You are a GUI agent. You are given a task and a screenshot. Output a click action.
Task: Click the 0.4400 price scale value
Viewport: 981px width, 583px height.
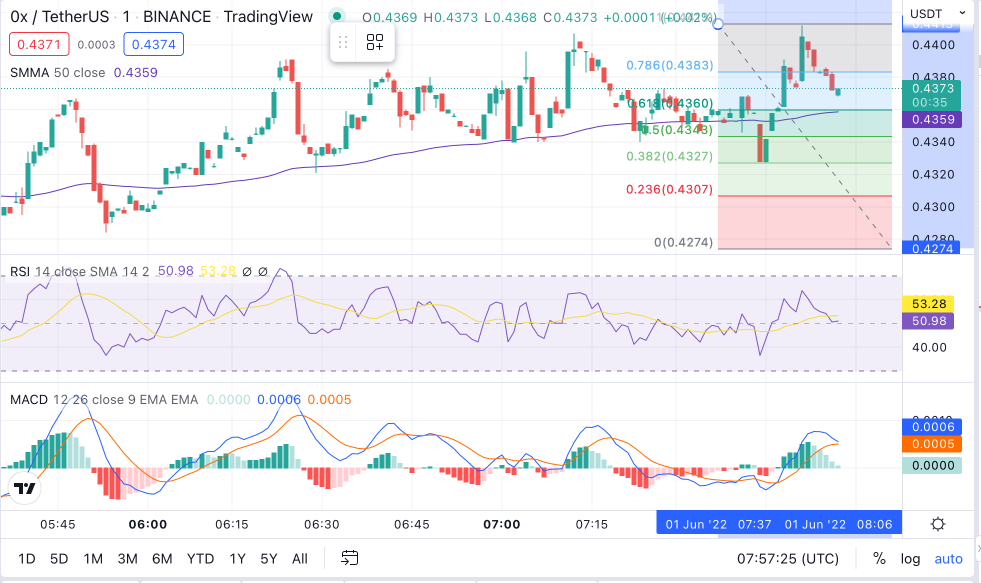[x=933, y=45]
